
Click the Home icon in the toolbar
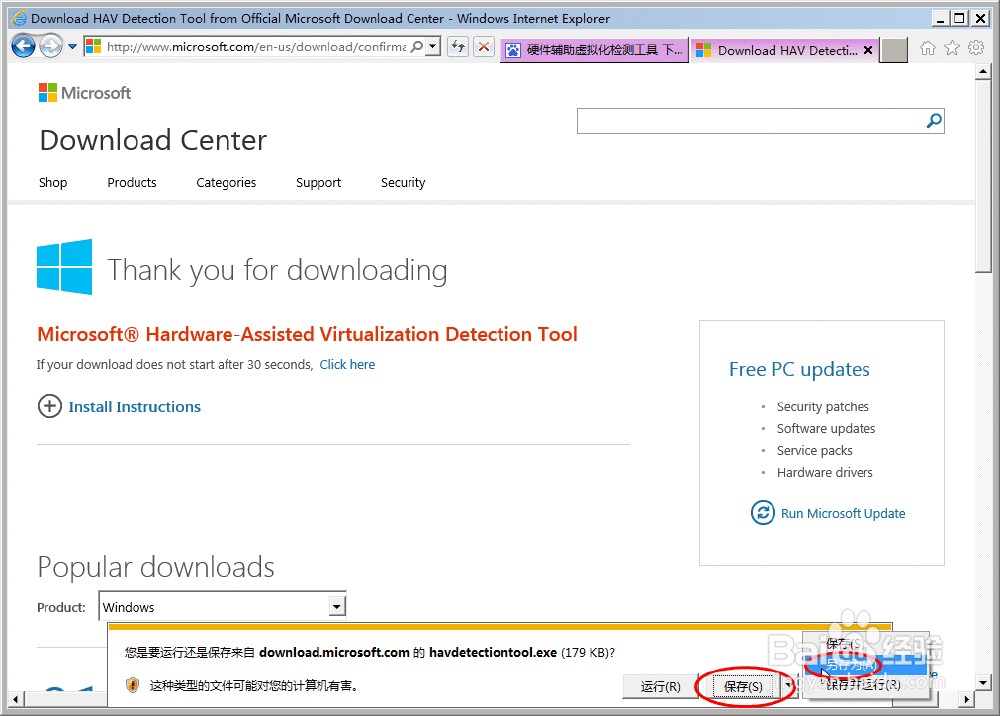(x=928, y=48)
